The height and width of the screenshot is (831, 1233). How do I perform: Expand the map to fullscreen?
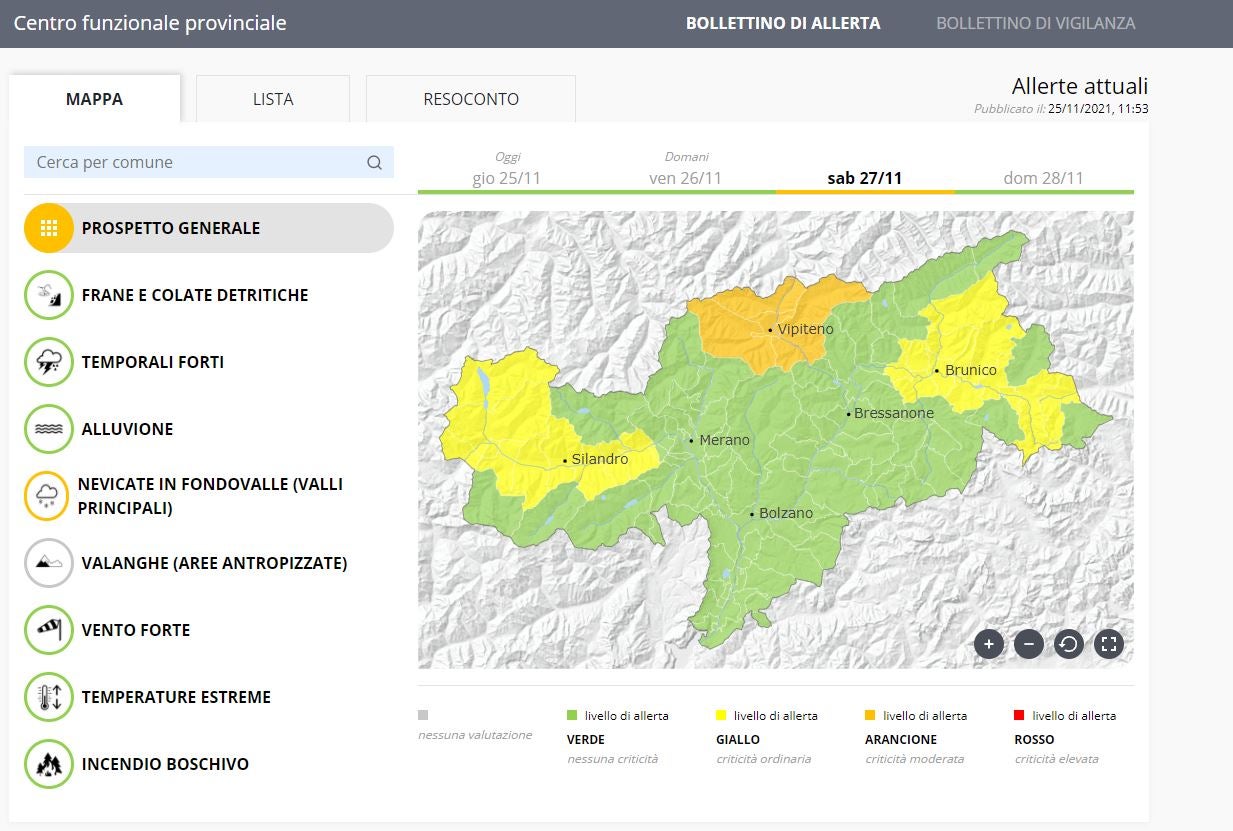[1108, 644]
